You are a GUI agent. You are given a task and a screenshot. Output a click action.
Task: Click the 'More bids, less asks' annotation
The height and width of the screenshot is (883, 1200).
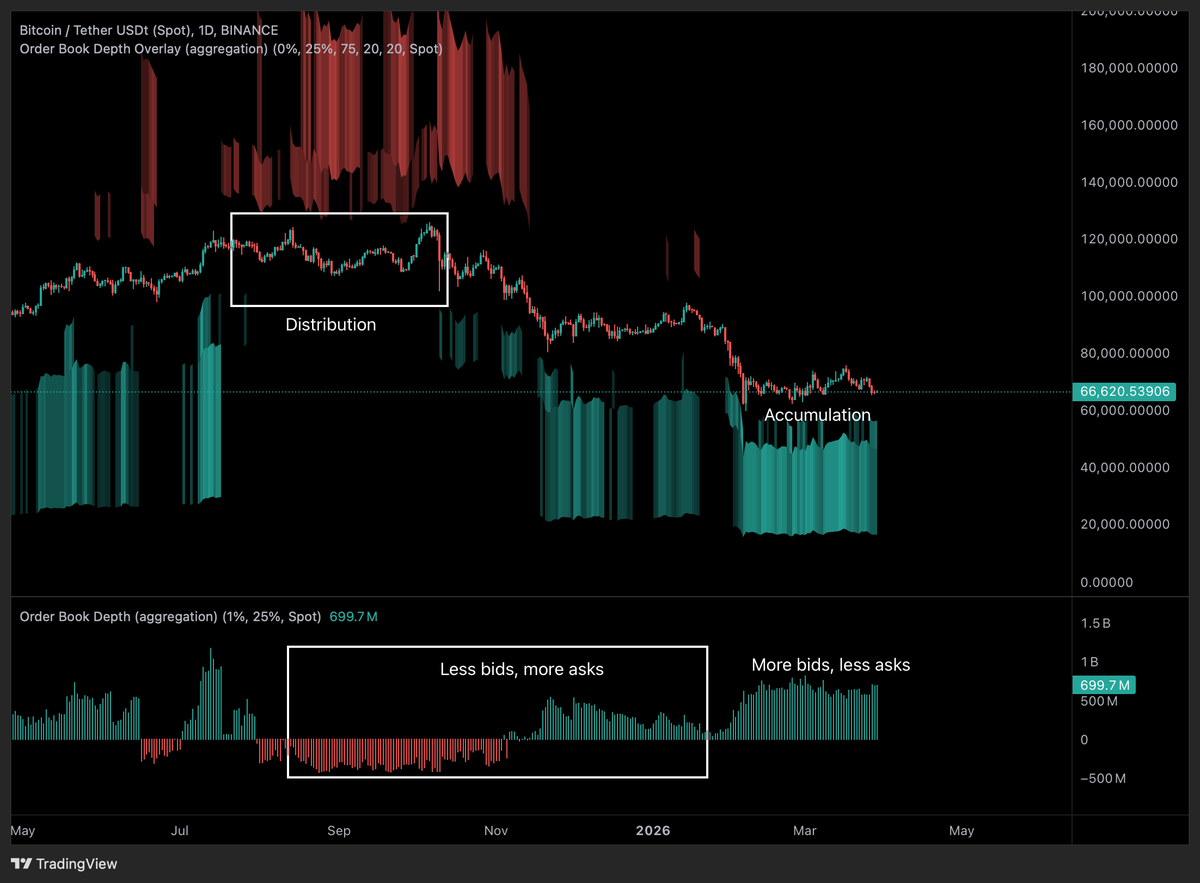pos(831,664)
